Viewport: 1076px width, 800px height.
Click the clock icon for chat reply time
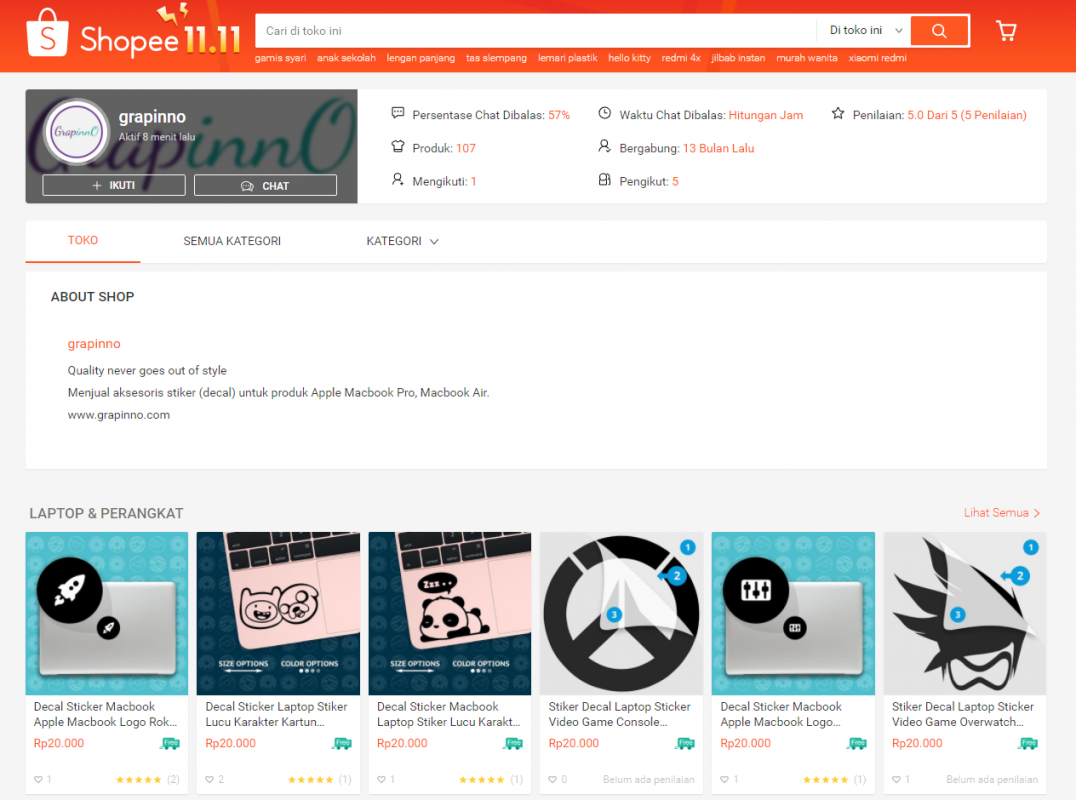tap(605, 113)
